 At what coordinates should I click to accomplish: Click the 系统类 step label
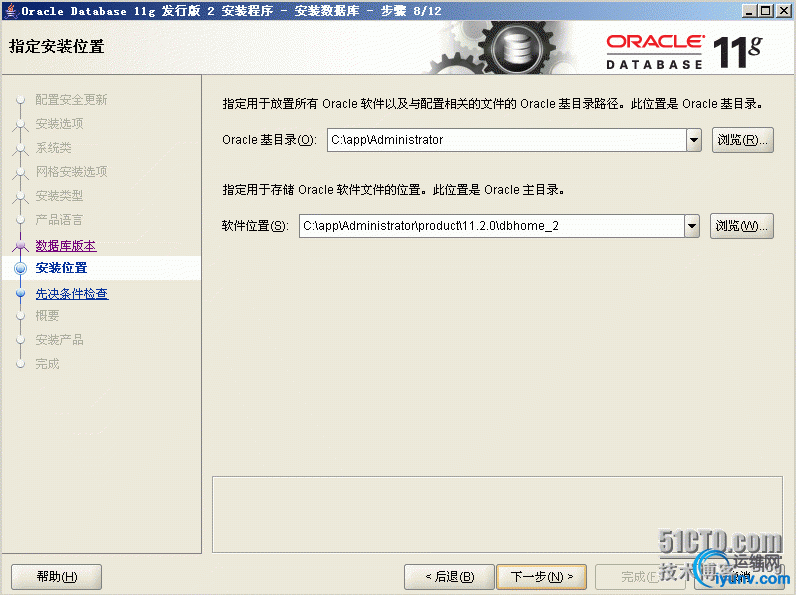[x=53, y=148]
